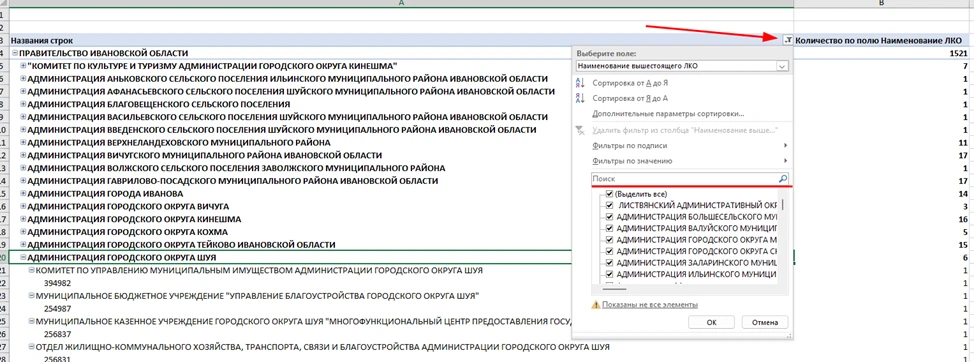Viewport: 974px width, 362px height.
Task: Expand АДМИНИСТРАЦИЯ ВАСИЛЬЕВСКОГО СЕЛЬСКОГО ПОСЕЛЕНИЯ row
Action: [24, 117]
